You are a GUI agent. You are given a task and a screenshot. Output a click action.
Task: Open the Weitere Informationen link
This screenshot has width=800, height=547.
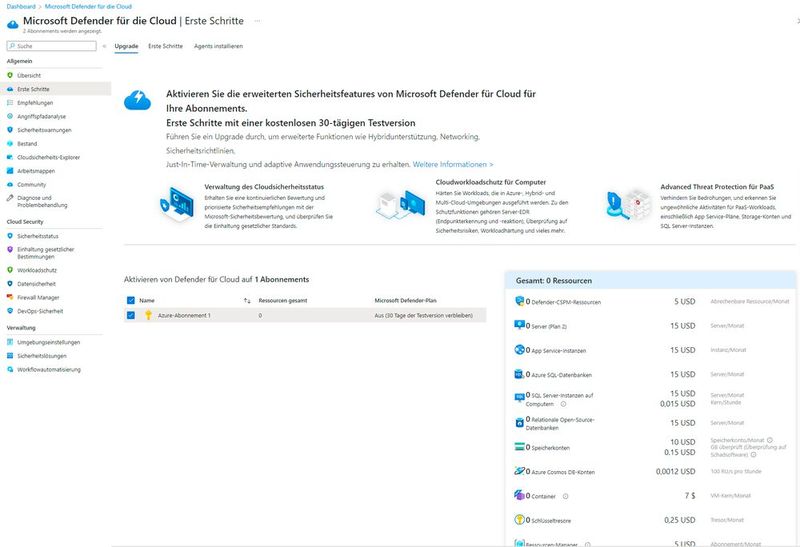(453, 164)
